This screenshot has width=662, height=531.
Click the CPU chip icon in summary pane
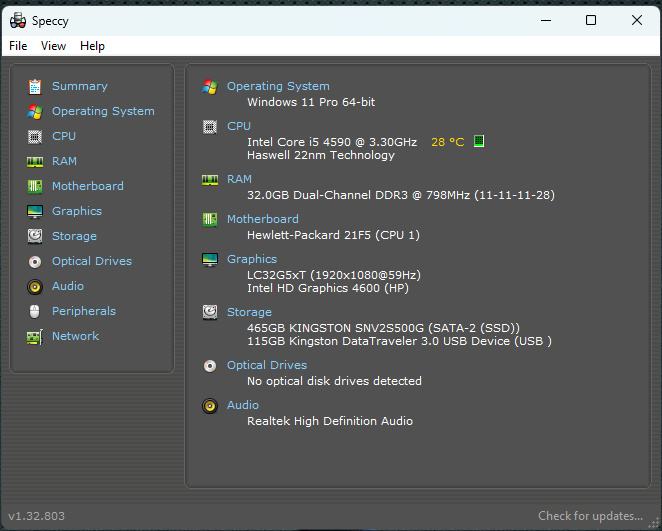pyautogui.click(x=210, y=127)
